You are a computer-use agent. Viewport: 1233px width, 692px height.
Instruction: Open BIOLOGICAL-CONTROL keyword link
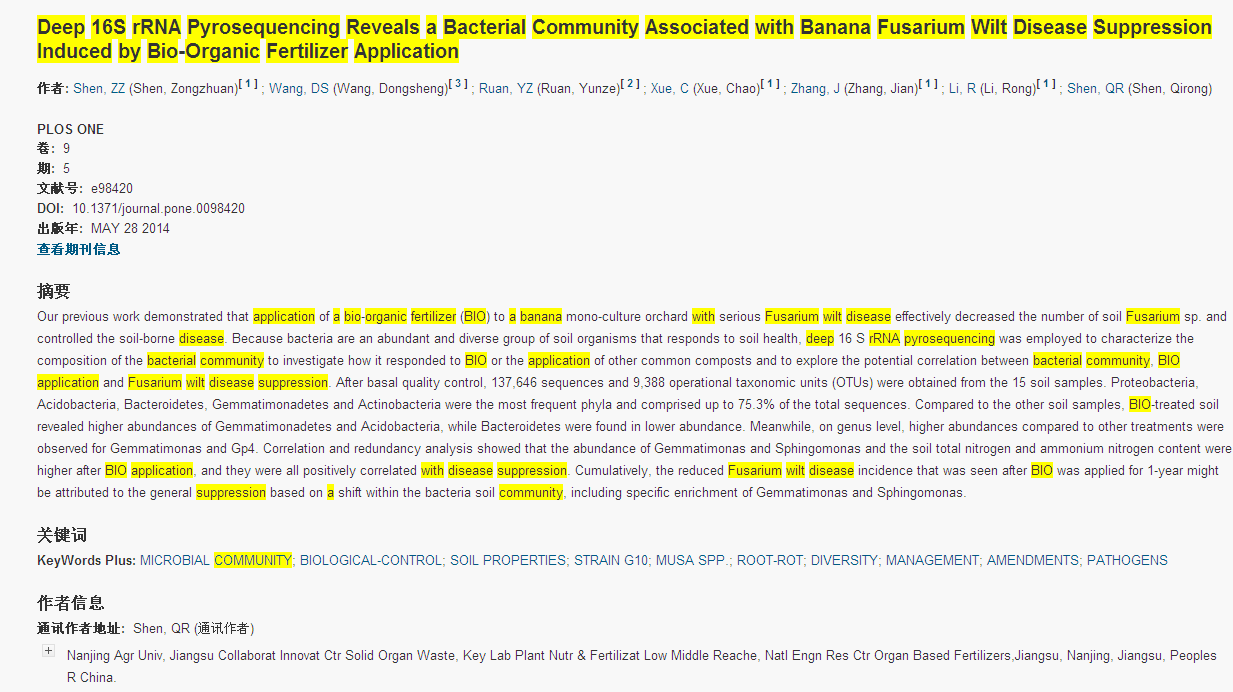(370, 560)
